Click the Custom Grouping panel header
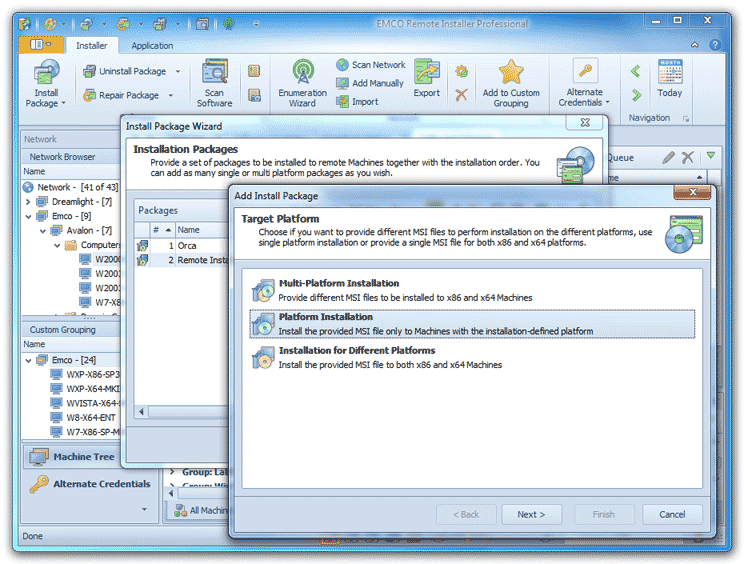This screenshot has height=564, width=744. 71,330
